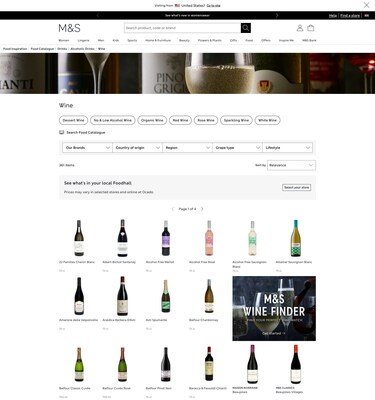
Task: Select the White Wine category pill
Action: pos(267,120)
